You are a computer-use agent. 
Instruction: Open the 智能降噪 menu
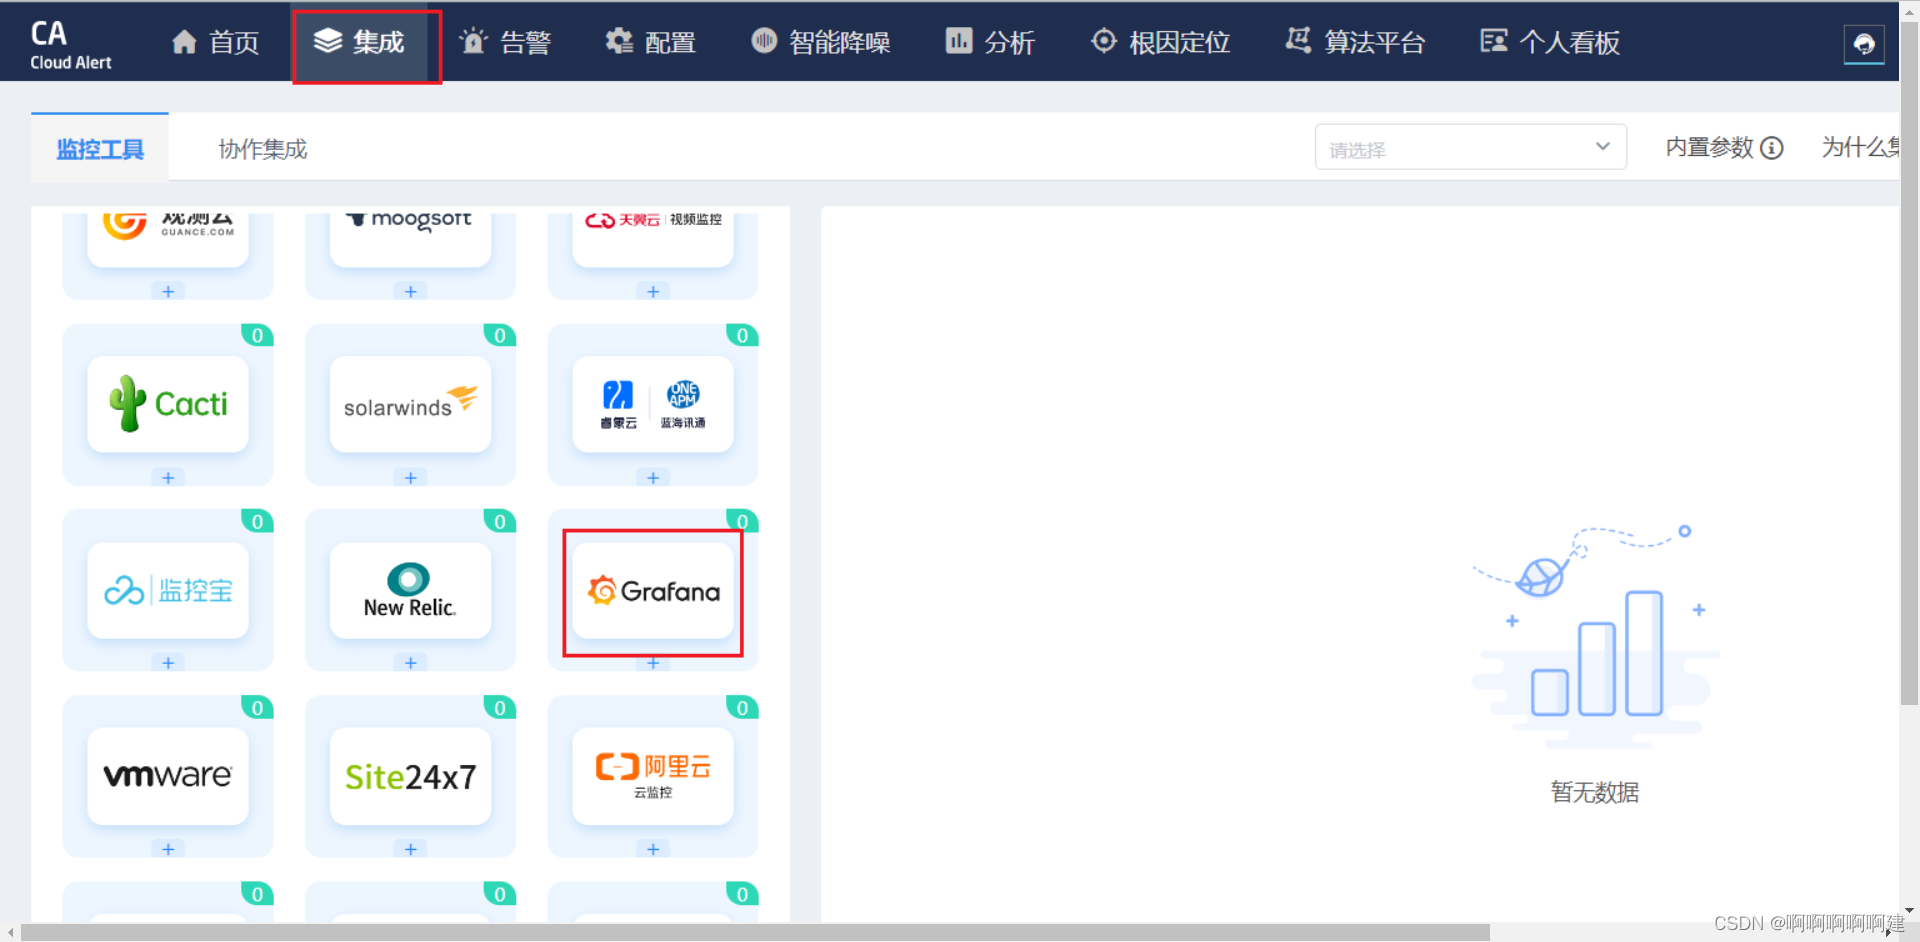point(820,42)
